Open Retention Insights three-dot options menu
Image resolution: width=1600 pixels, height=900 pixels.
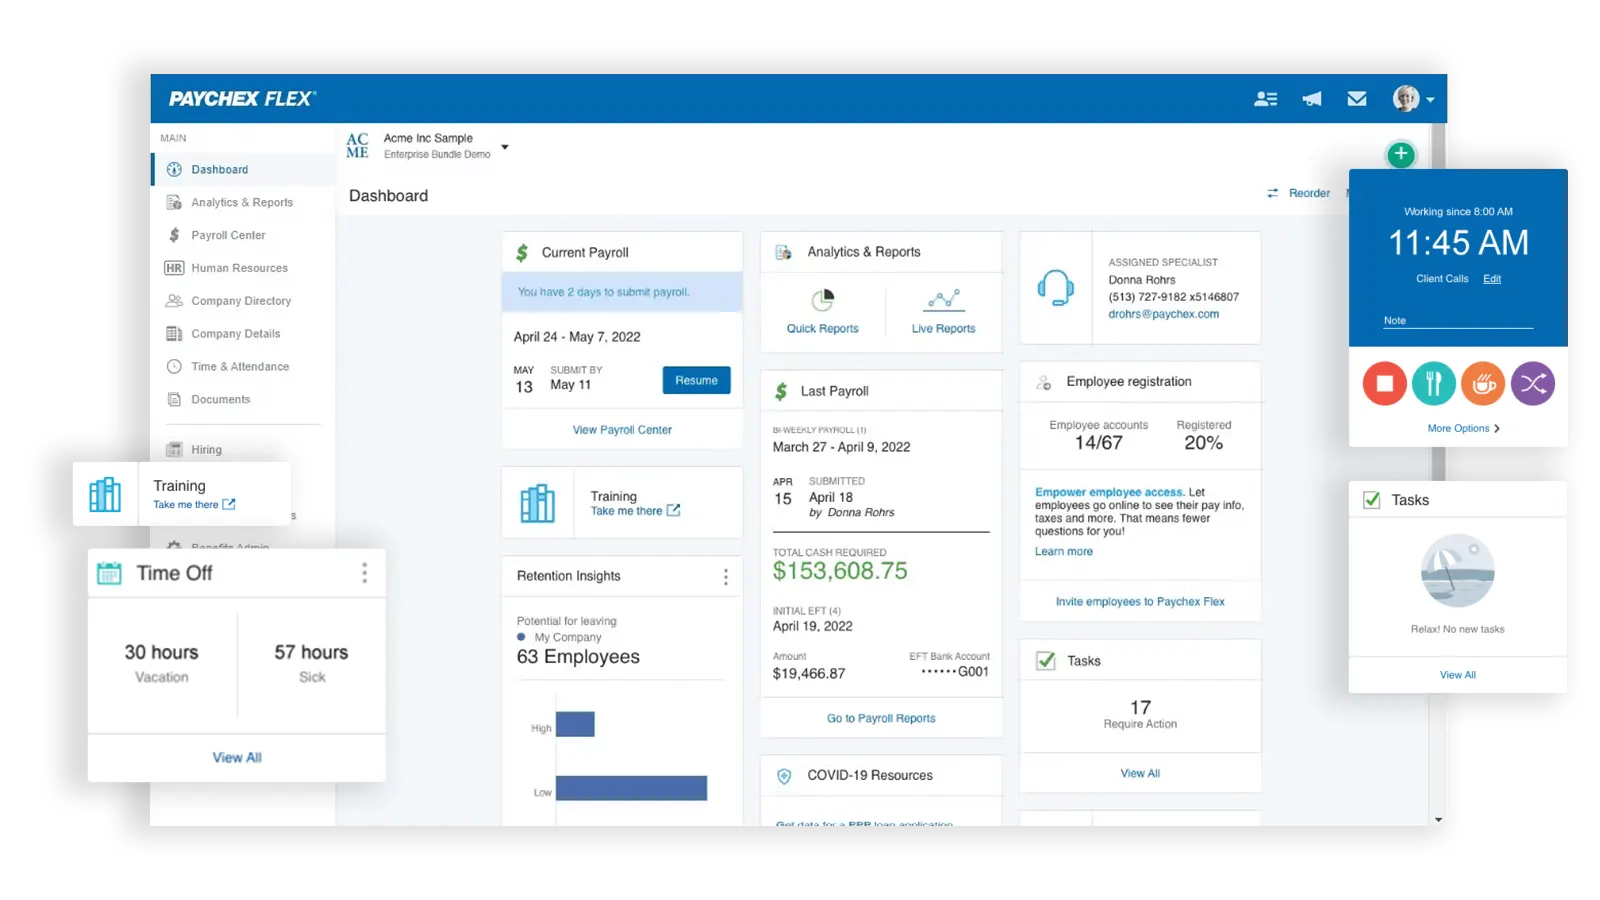tap(725, 577)
